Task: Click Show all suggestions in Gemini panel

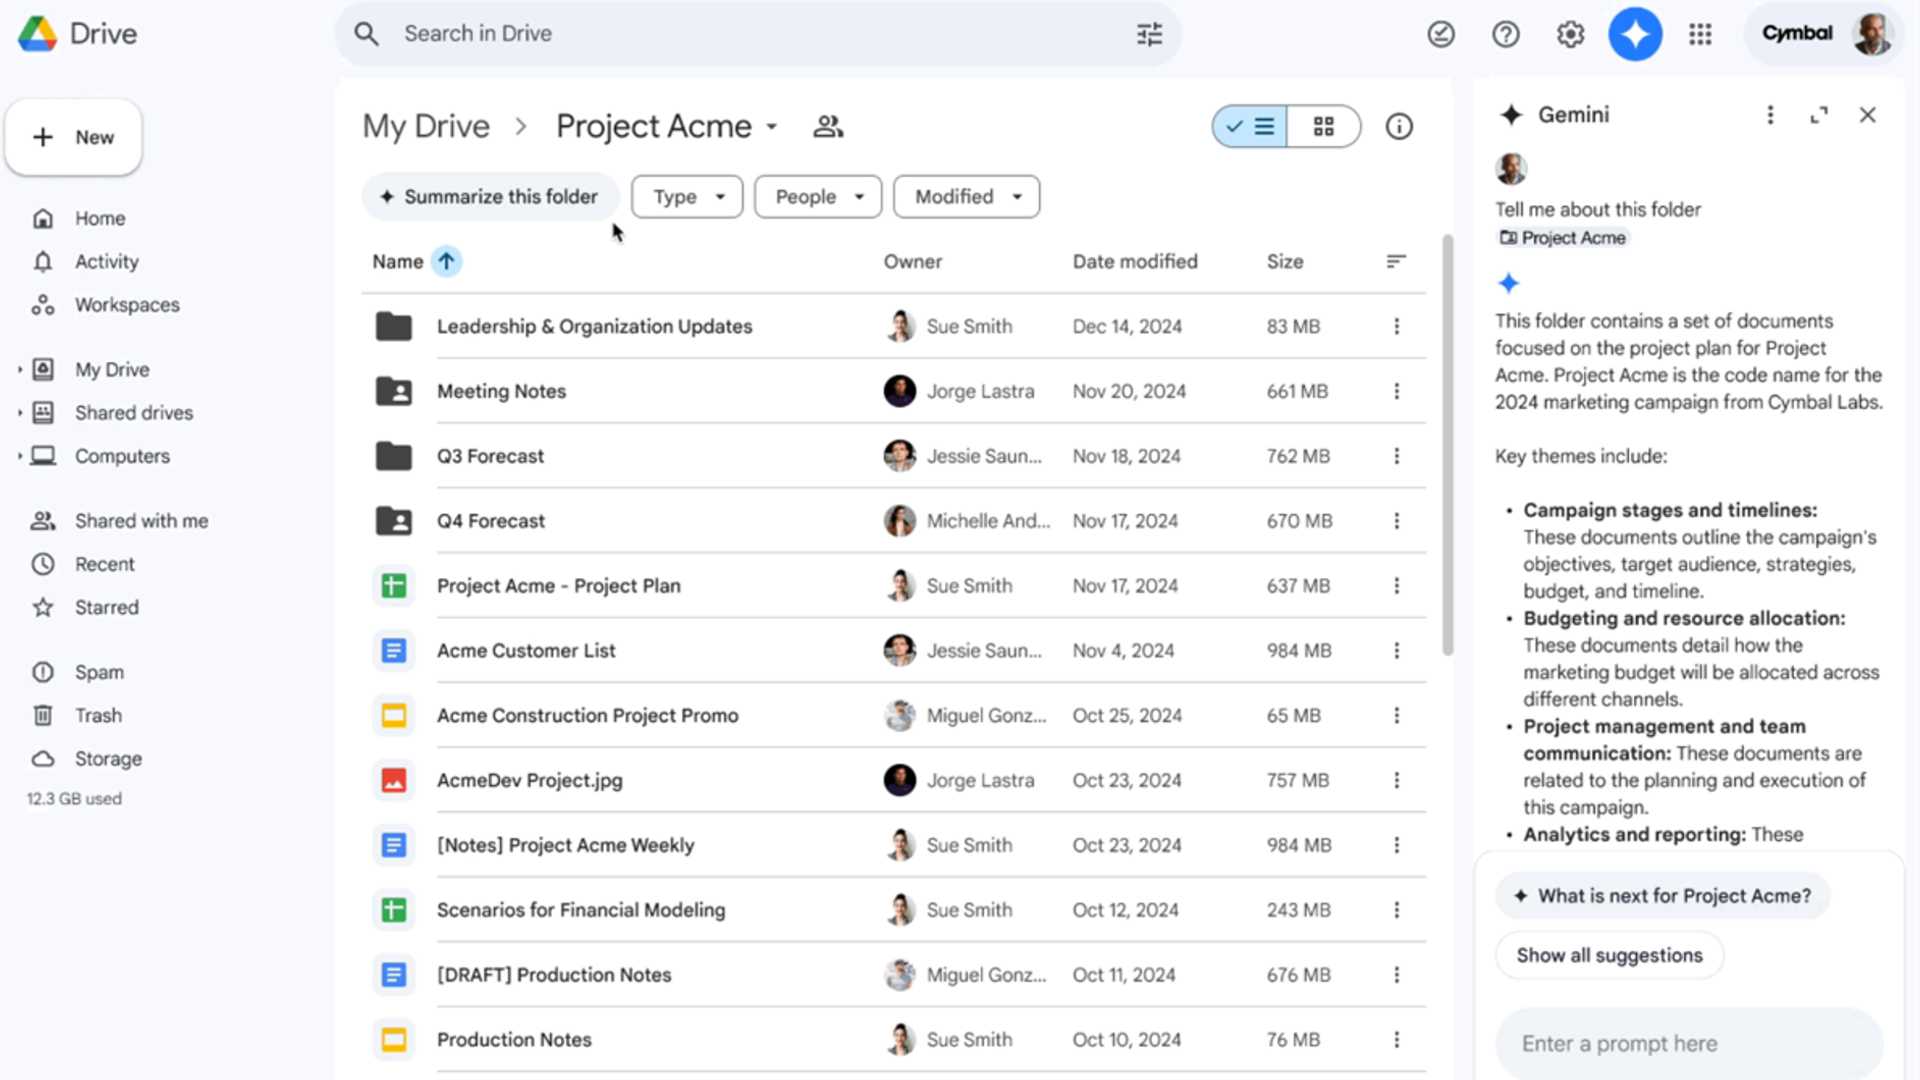Action: point(1608,954)
